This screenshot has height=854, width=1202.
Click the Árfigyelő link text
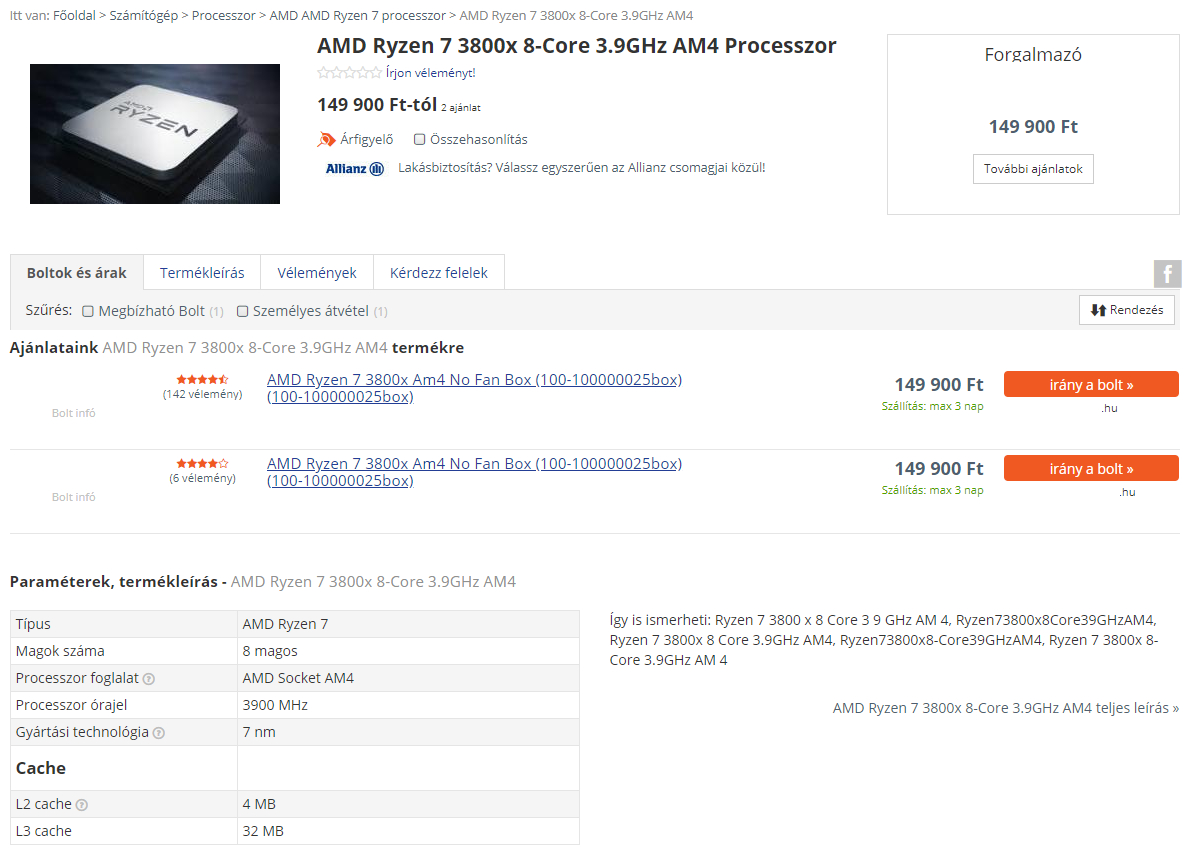tap(368, 140)
